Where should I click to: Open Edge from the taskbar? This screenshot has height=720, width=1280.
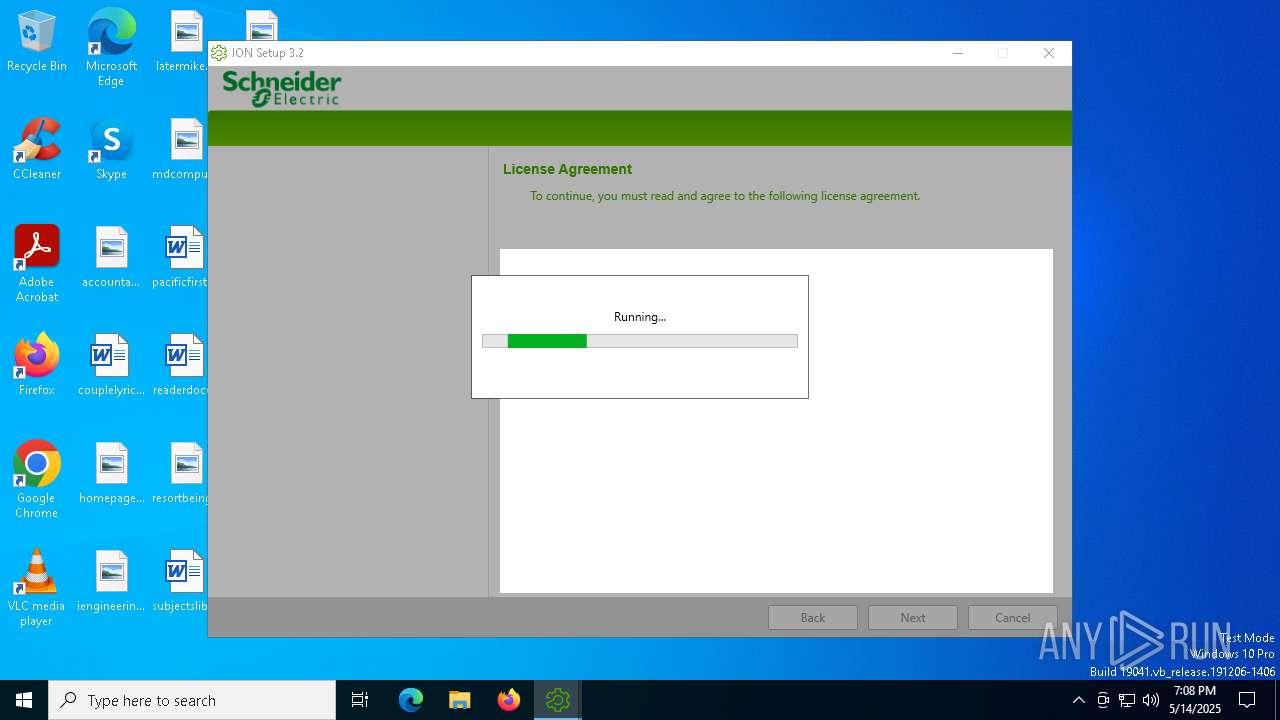point(411,700)
